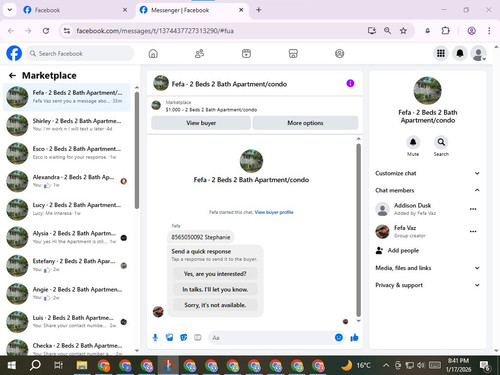Open Windows taskbar search
The height and width of the screenshot is (375, 500).
pyautogui.click(x=35, y=366)
